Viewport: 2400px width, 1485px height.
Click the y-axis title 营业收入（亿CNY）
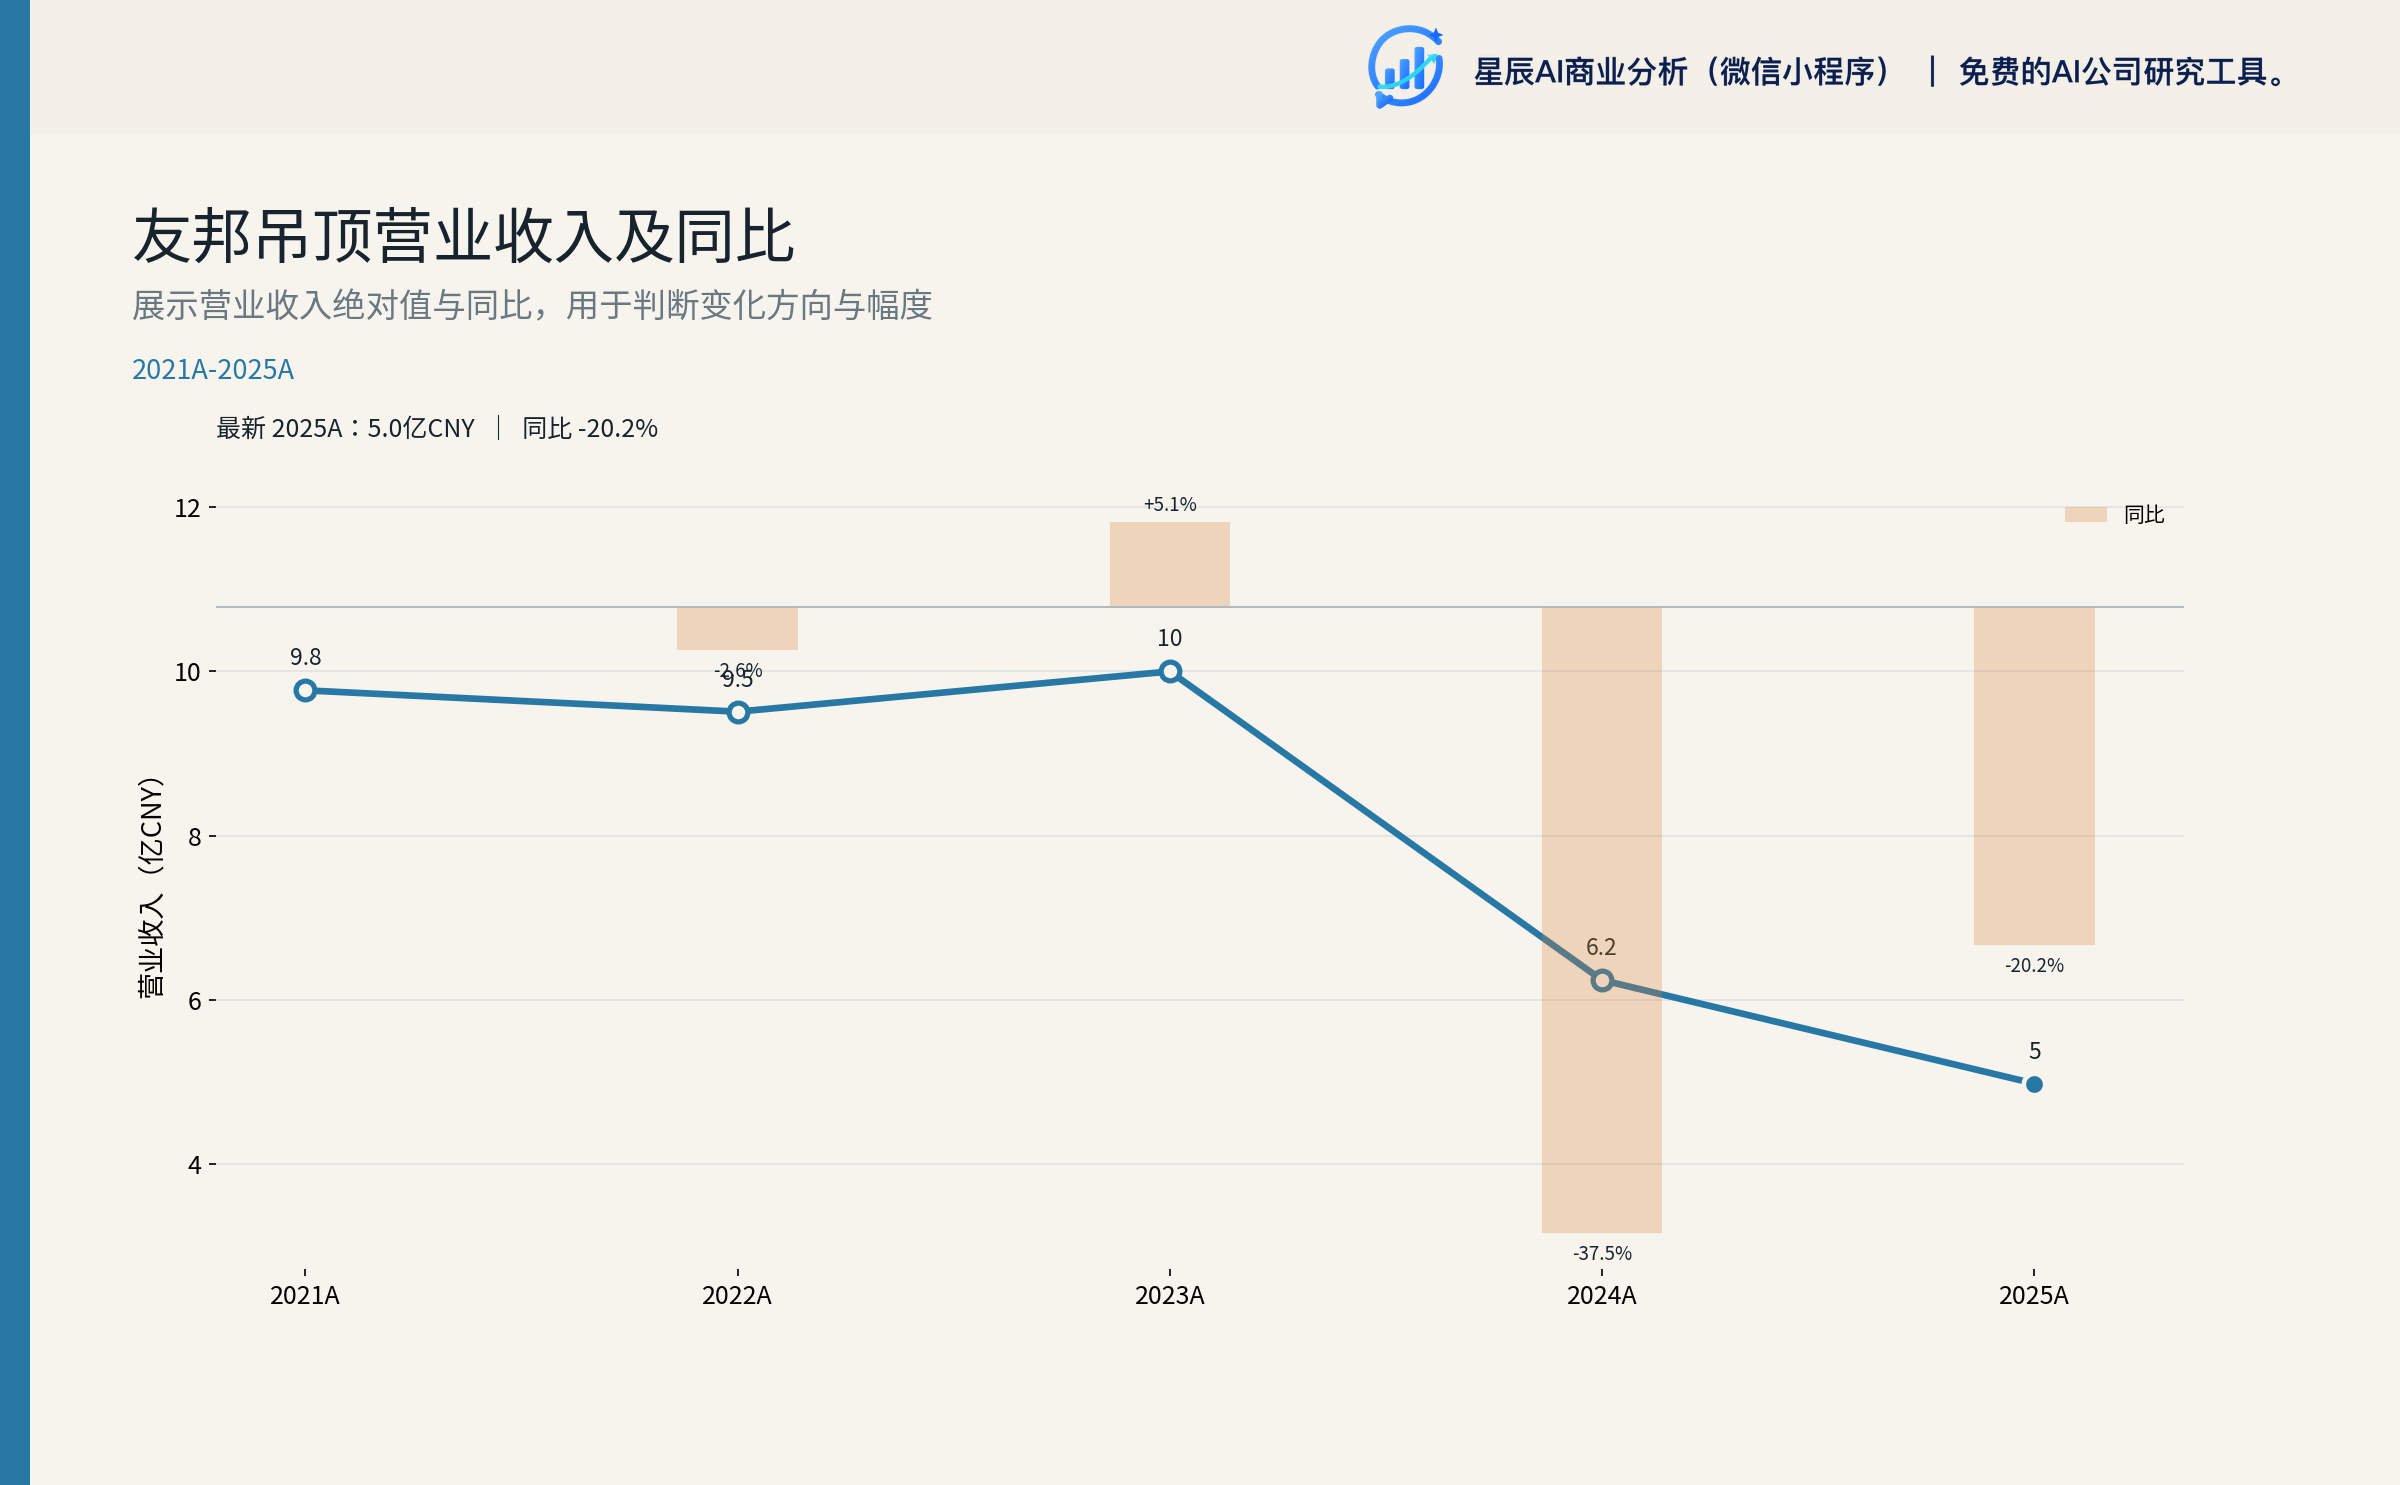[150, 887]
